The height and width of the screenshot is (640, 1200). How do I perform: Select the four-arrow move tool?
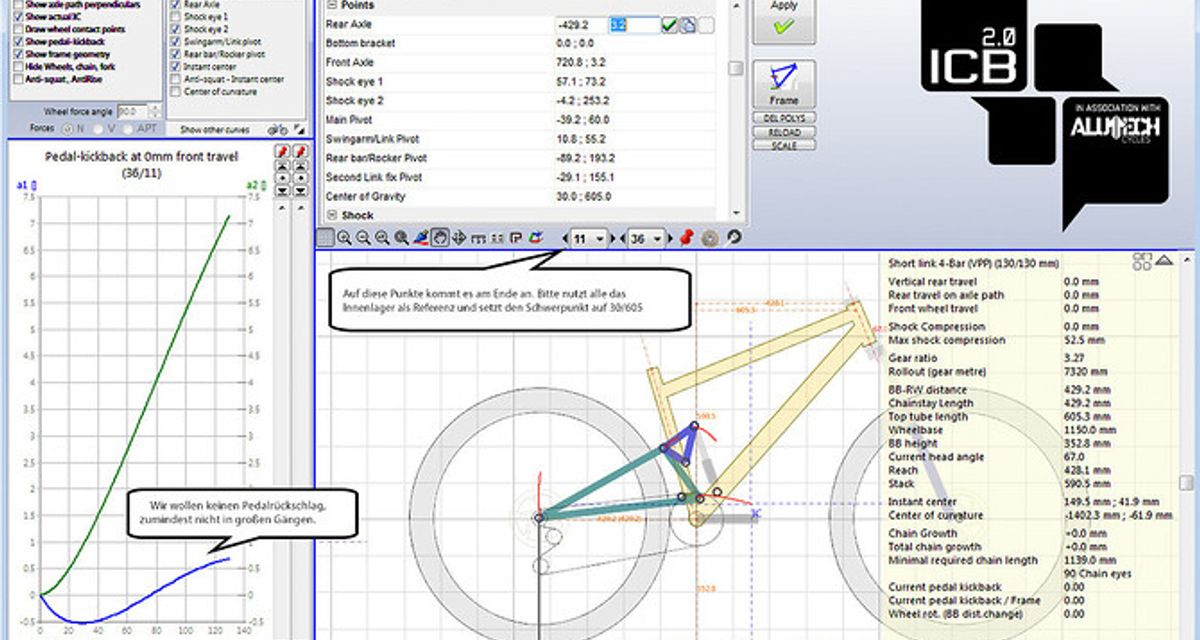(459, 238)
